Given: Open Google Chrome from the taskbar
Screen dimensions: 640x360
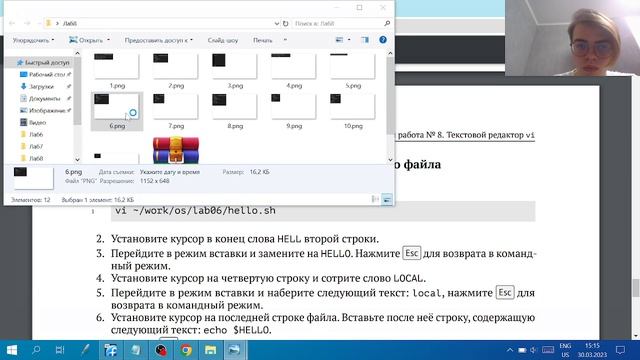Looking at the screenshot, I should 186,350.
